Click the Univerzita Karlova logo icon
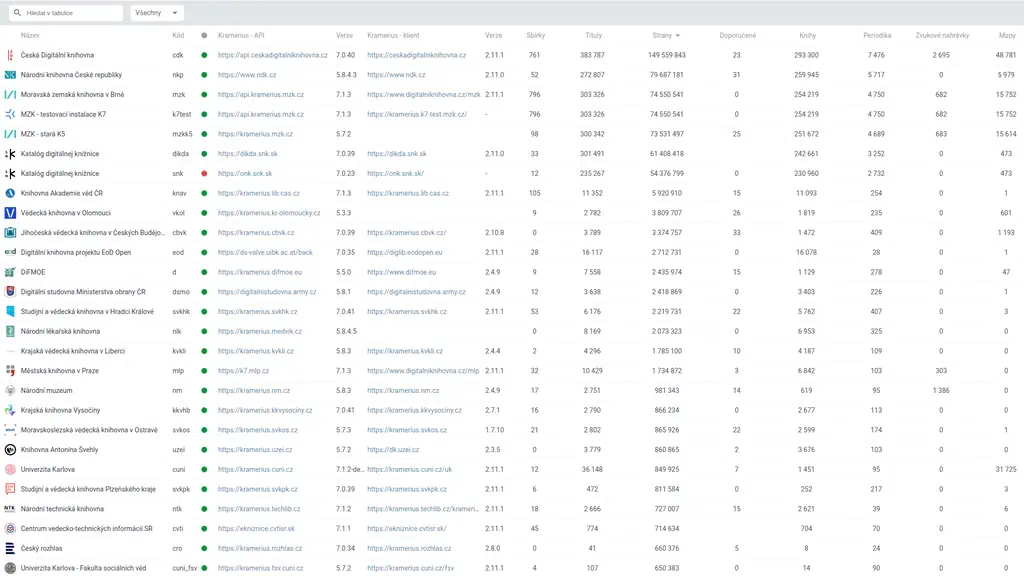This screenshot has height=576, width=1024. [x=10, y=469]
